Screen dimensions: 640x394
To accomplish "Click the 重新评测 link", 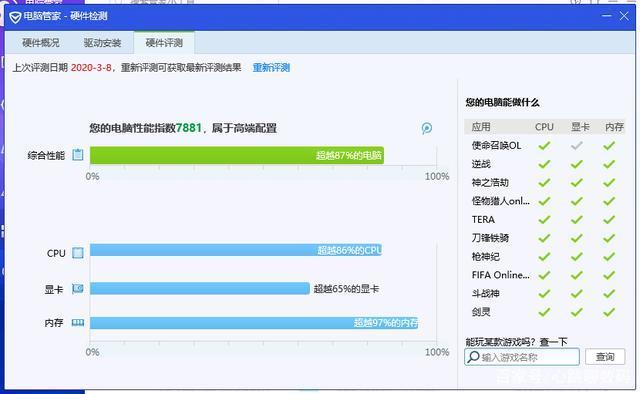I will [x=271, y=67].
